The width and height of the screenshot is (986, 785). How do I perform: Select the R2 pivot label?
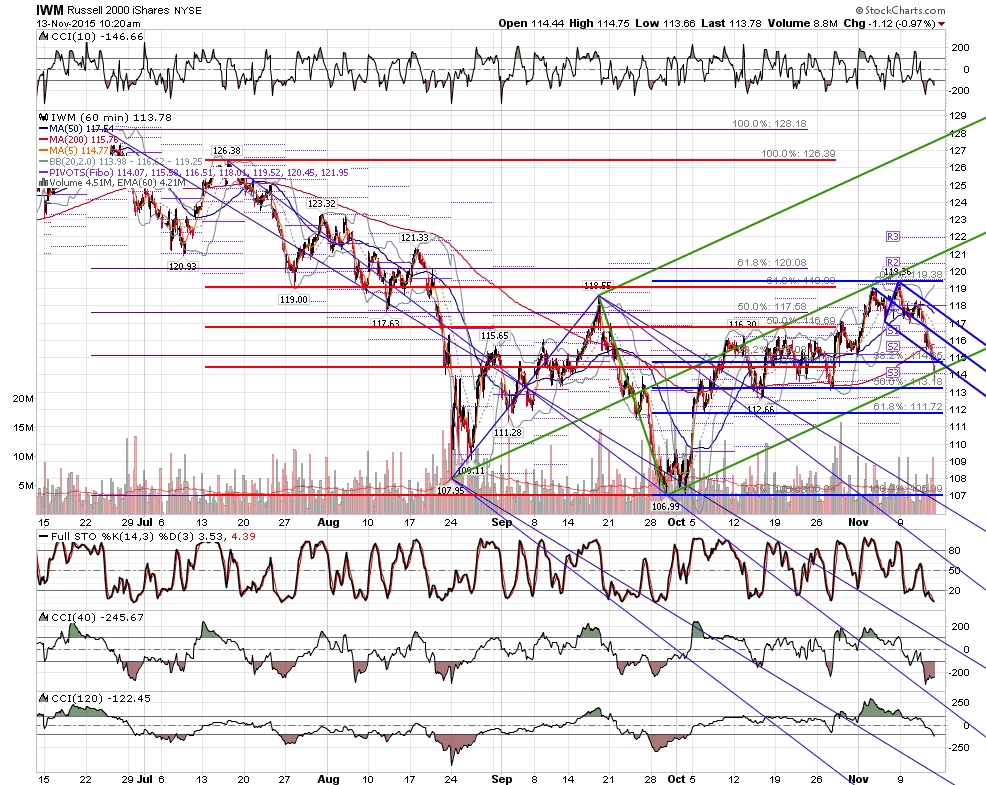click(893, 262)
